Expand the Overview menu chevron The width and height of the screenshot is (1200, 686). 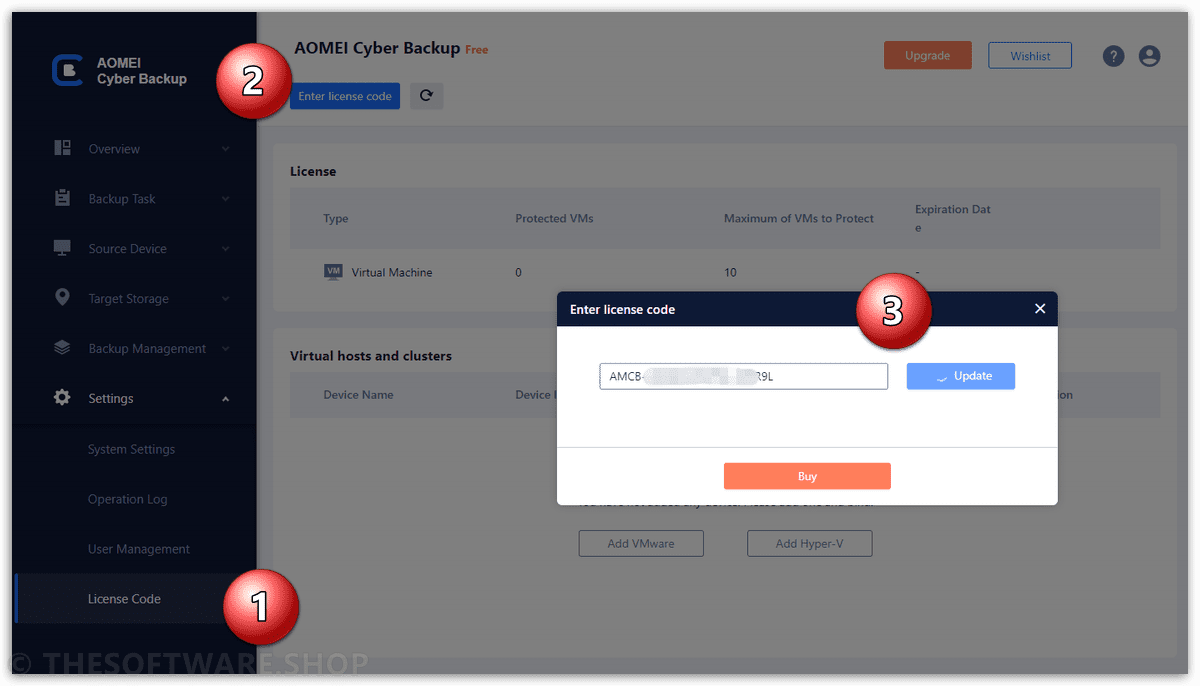pyautogui.click(x=225, y=149)
